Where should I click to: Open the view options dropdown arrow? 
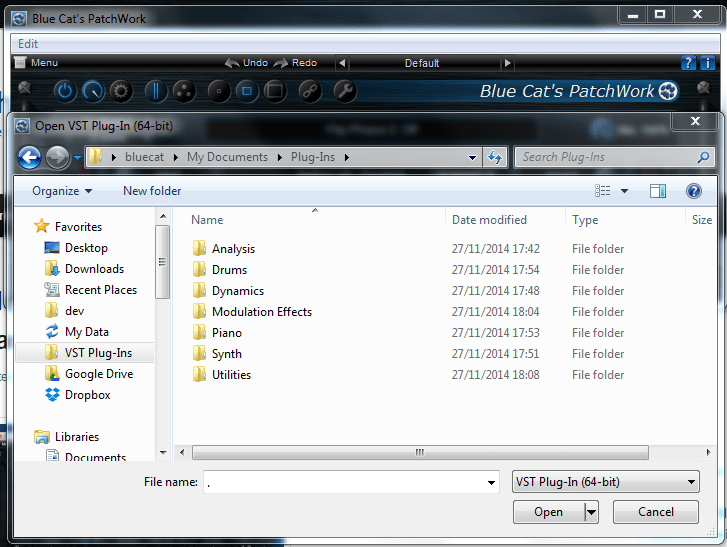pos(624,191)
